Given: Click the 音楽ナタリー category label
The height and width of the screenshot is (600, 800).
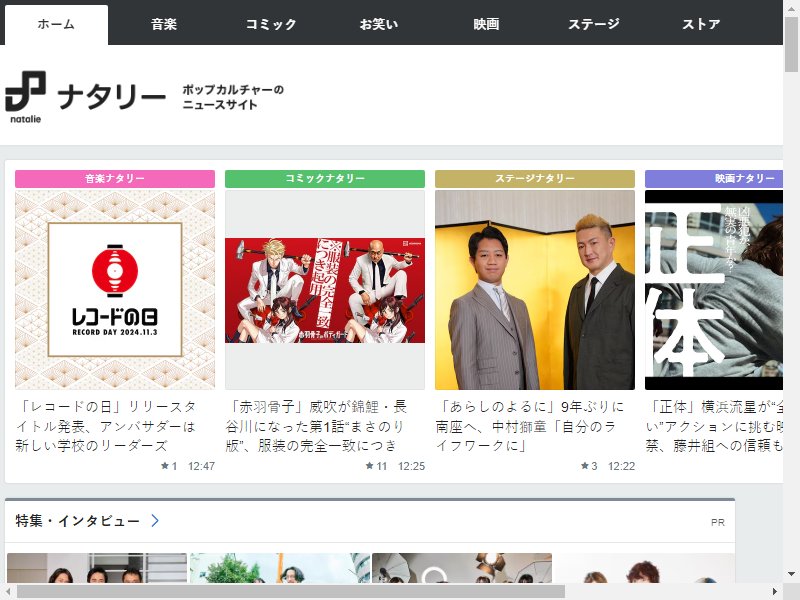Looking at the screenshot, I should point(115,179).
